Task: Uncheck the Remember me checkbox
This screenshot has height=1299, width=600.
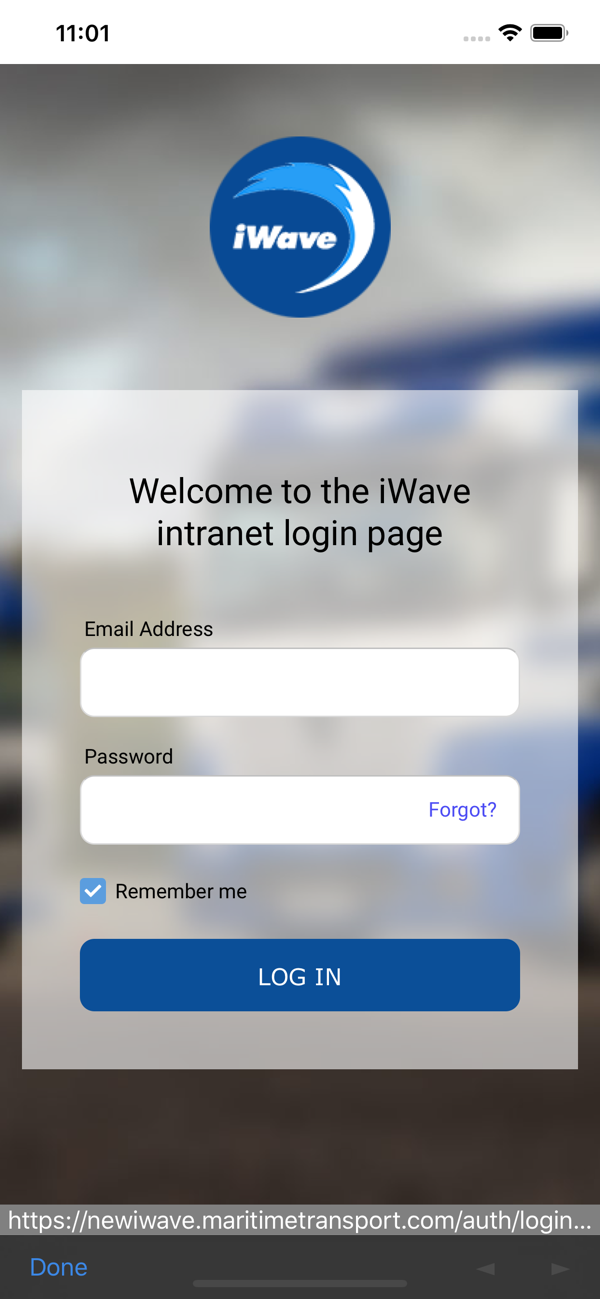Action: (93, 891)
